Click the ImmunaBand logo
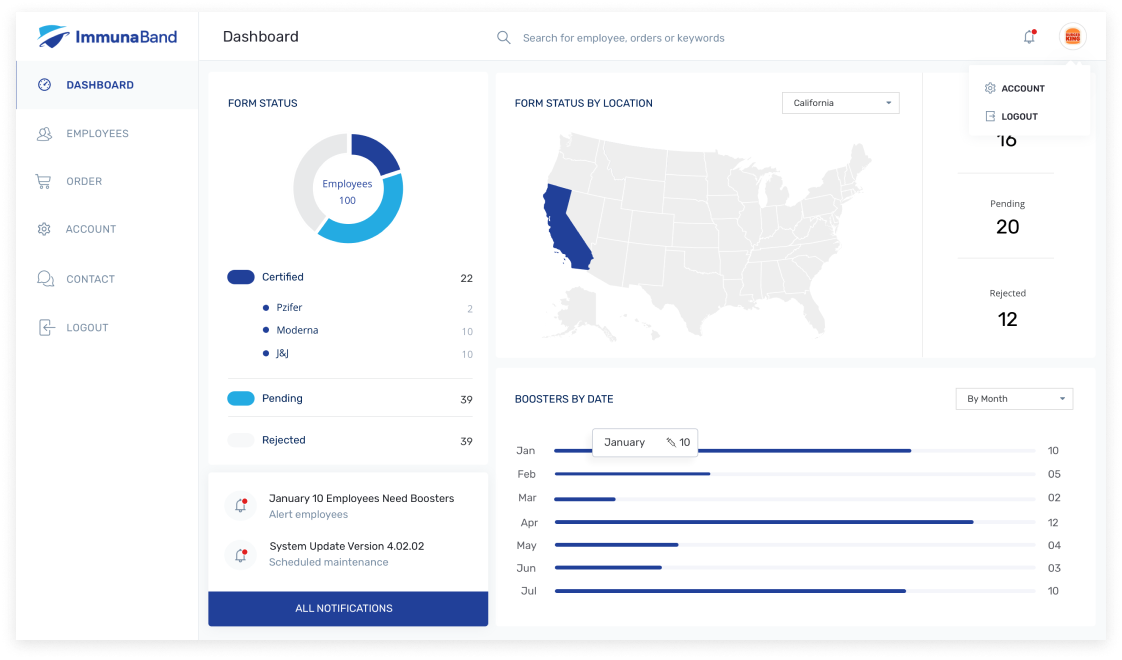The height and width of the screenshot is (660, 1122). click(x=107, y=37)
